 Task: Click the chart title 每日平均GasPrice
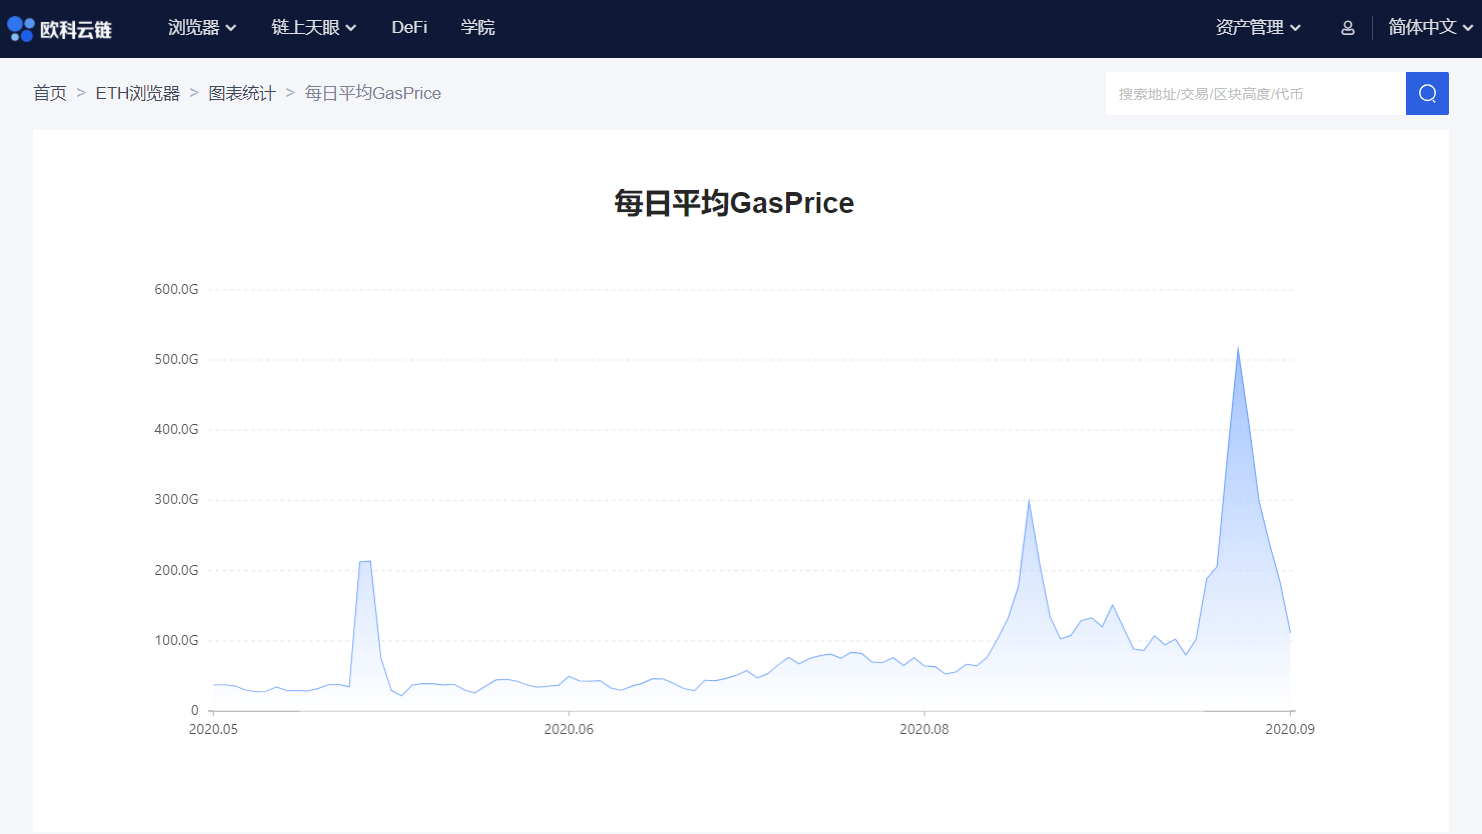[x=733, y=203]
